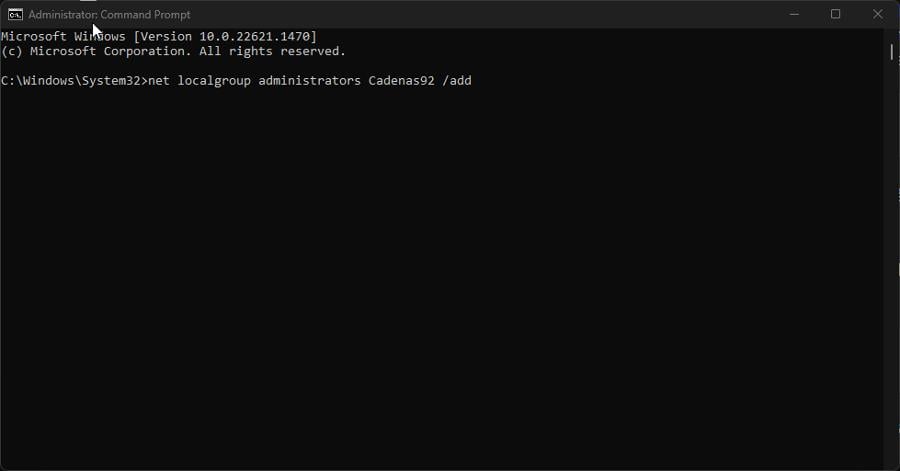
Task: Click the blank console area below the command
Action: [440, 280]
